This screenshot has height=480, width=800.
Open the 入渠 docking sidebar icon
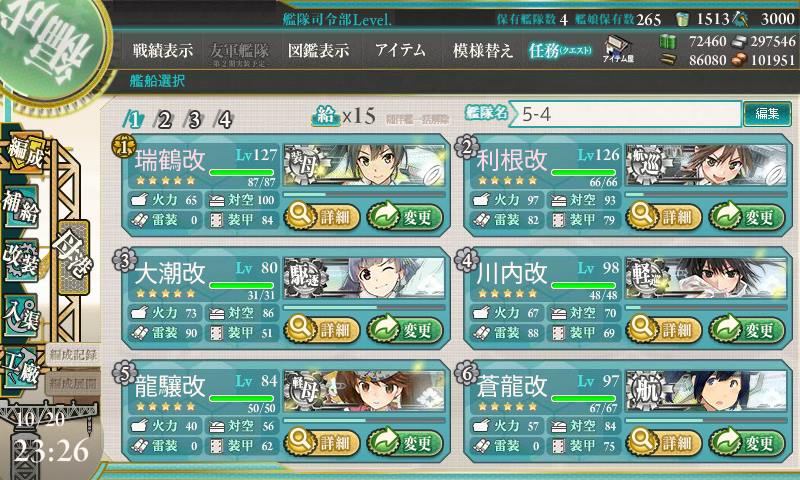click(21, 314)
